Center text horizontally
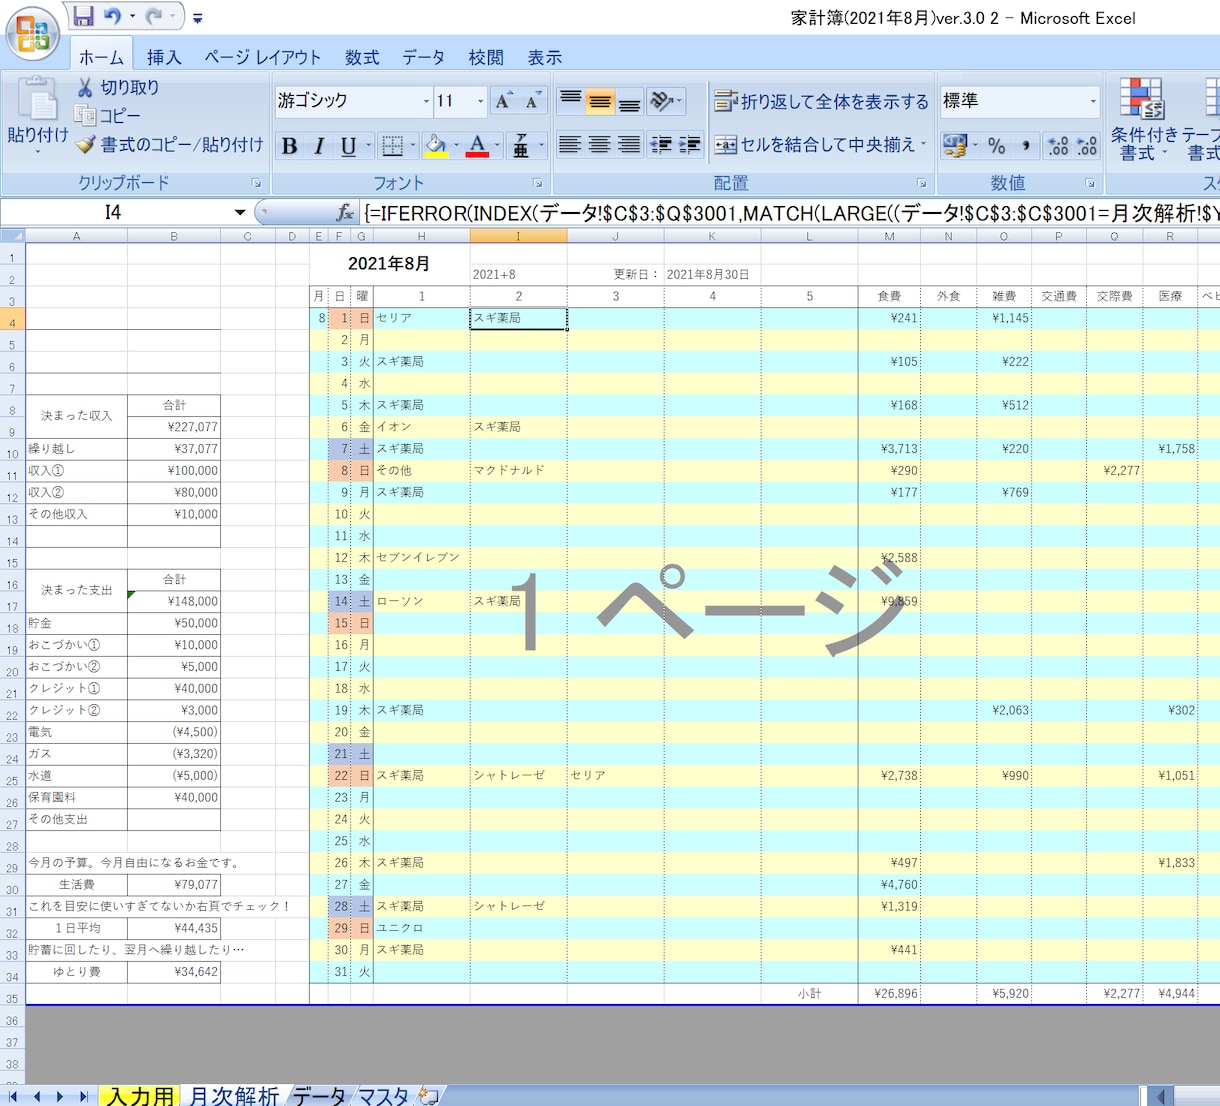The width and height of the screenshot is (1220, 1106). pos(599,145)
